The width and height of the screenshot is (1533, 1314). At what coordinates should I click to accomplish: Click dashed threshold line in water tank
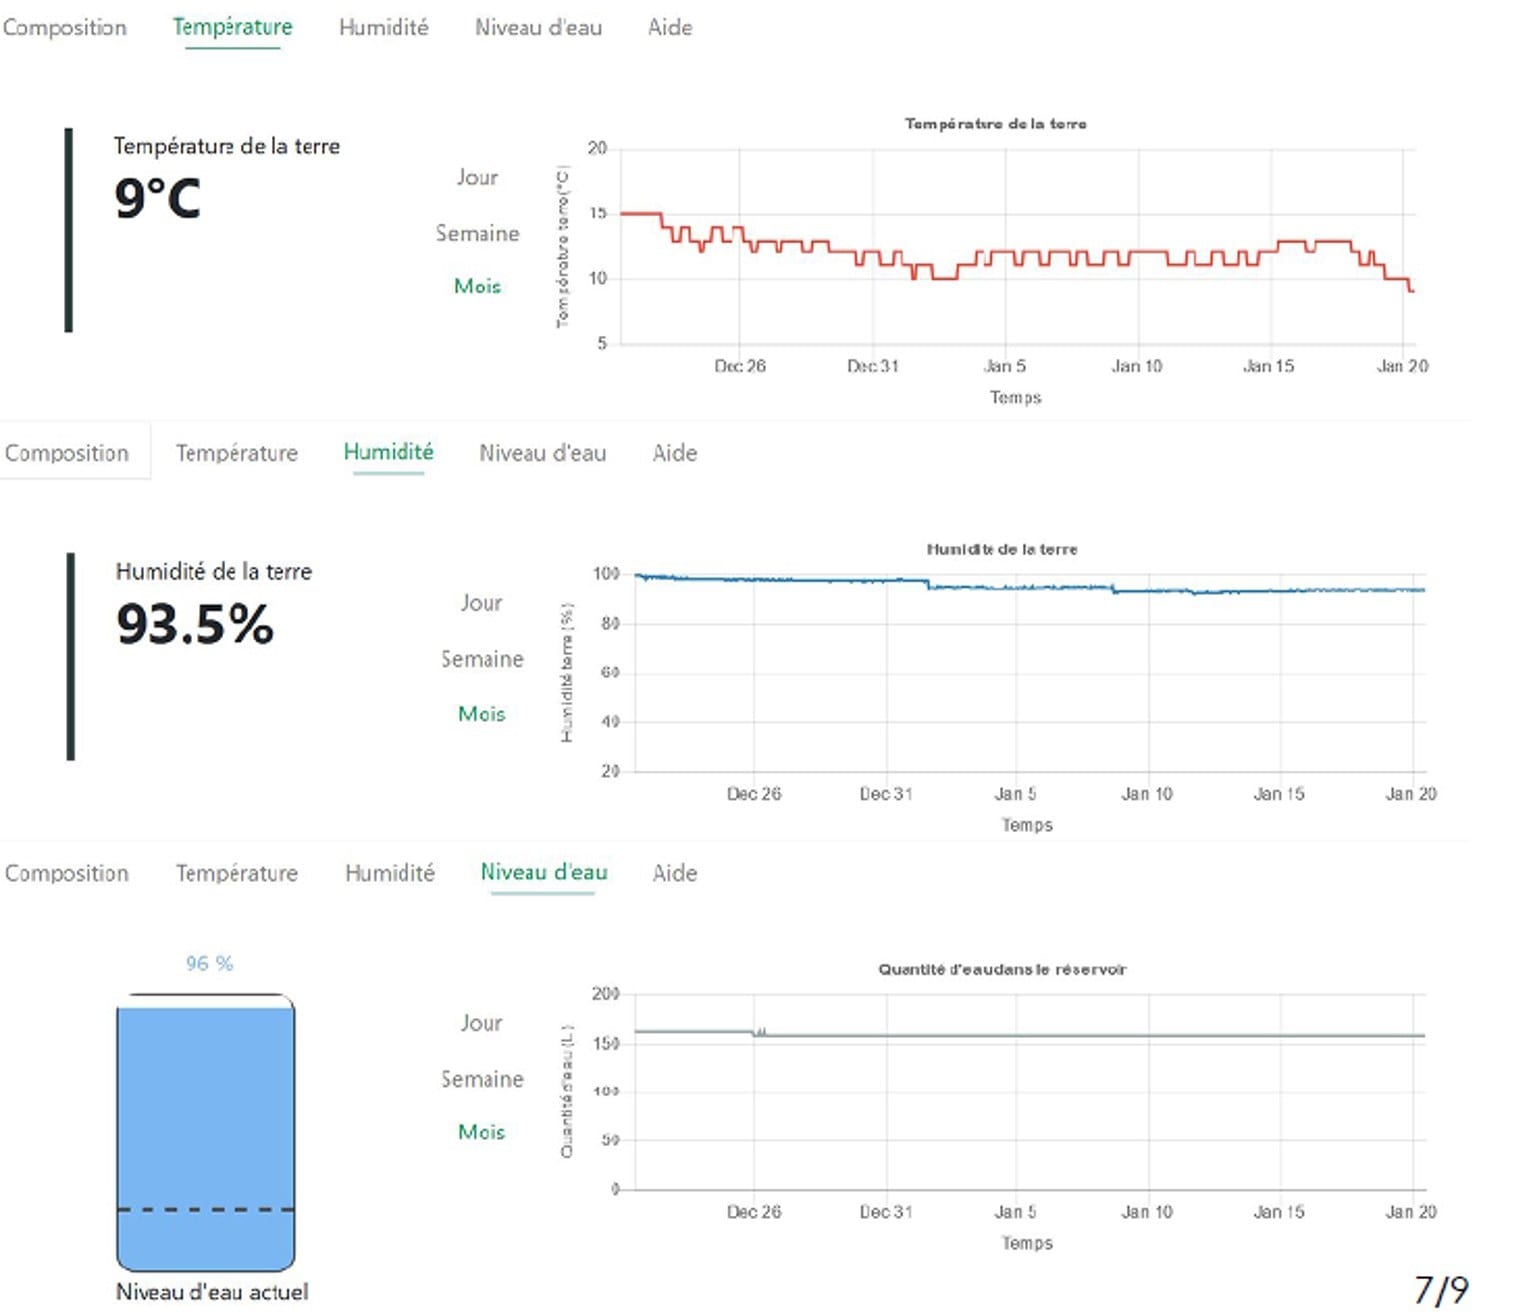206,1210
